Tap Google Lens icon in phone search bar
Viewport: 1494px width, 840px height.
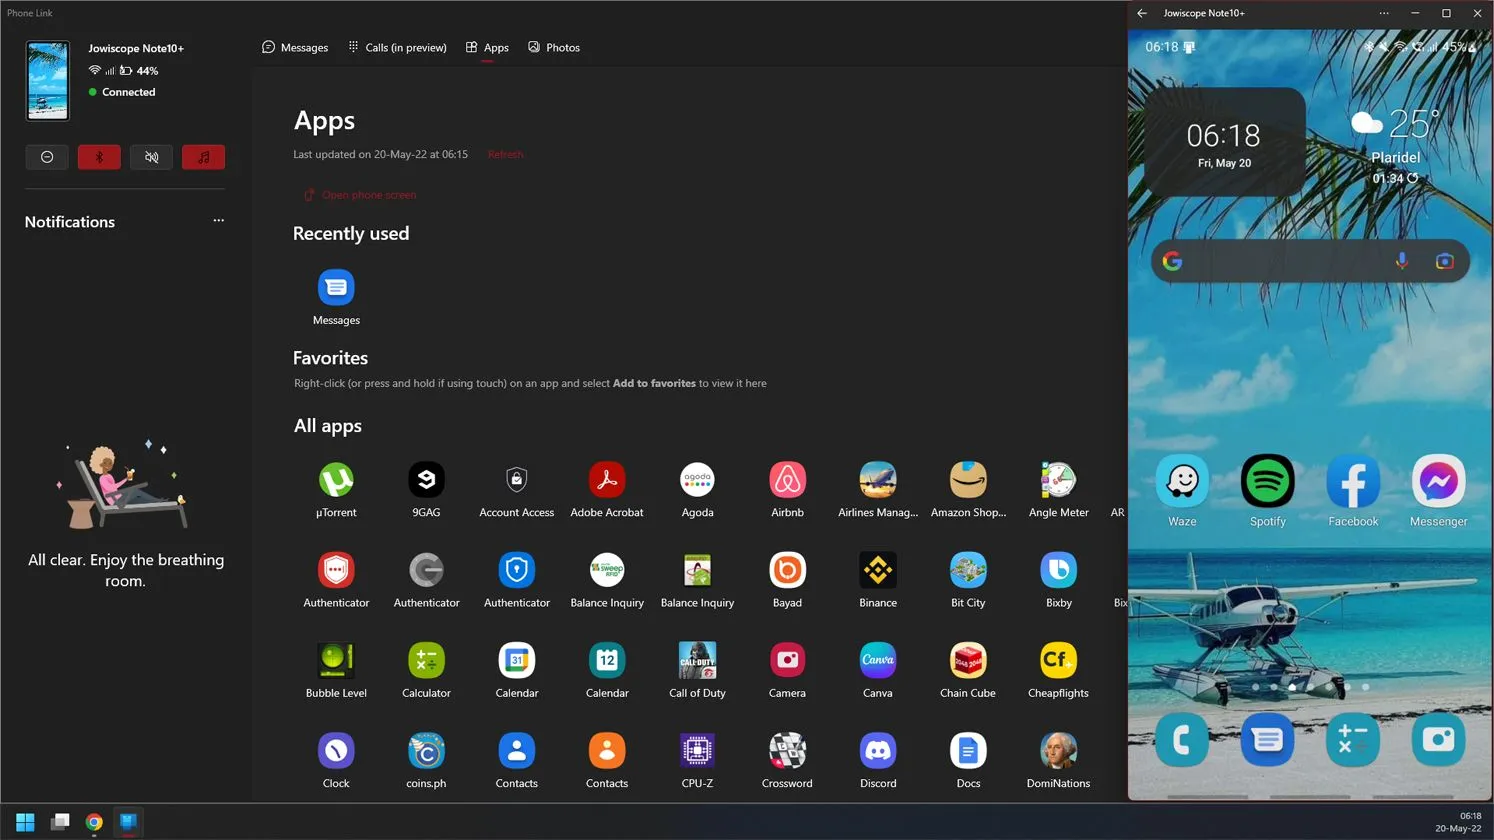click(x=1444, y=261)
